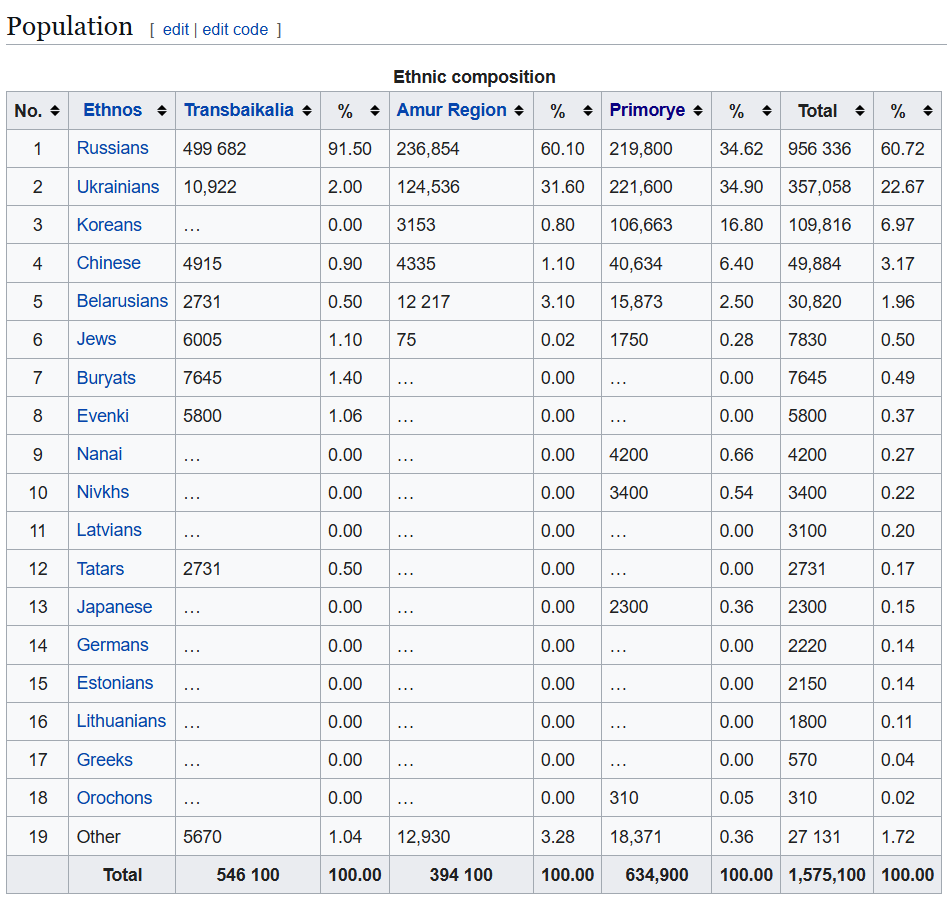Sort by the % column after Transbaikalia
The height and width of the screenshot is (901, 947).
point(375,111)
